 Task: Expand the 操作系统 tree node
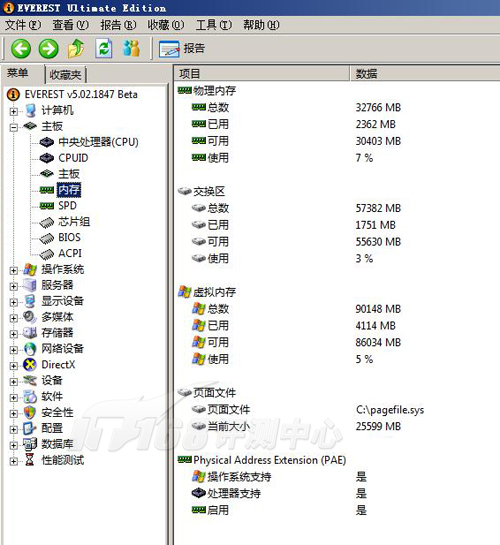(x=14, y=270)
